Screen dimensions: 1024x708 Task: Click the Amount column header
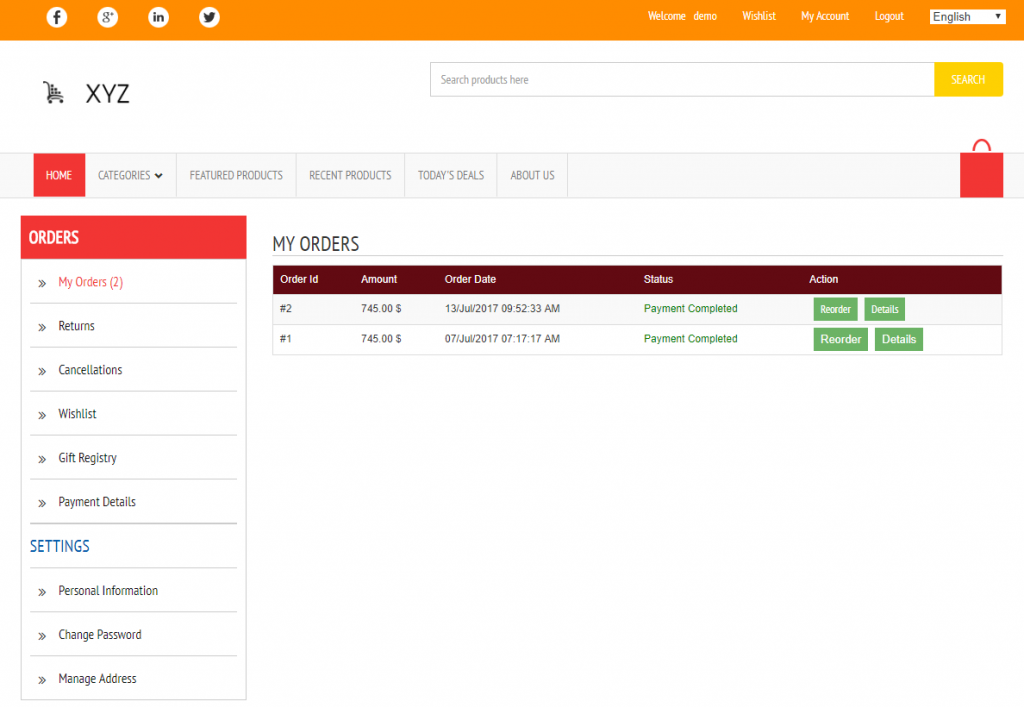click(379, 279)
